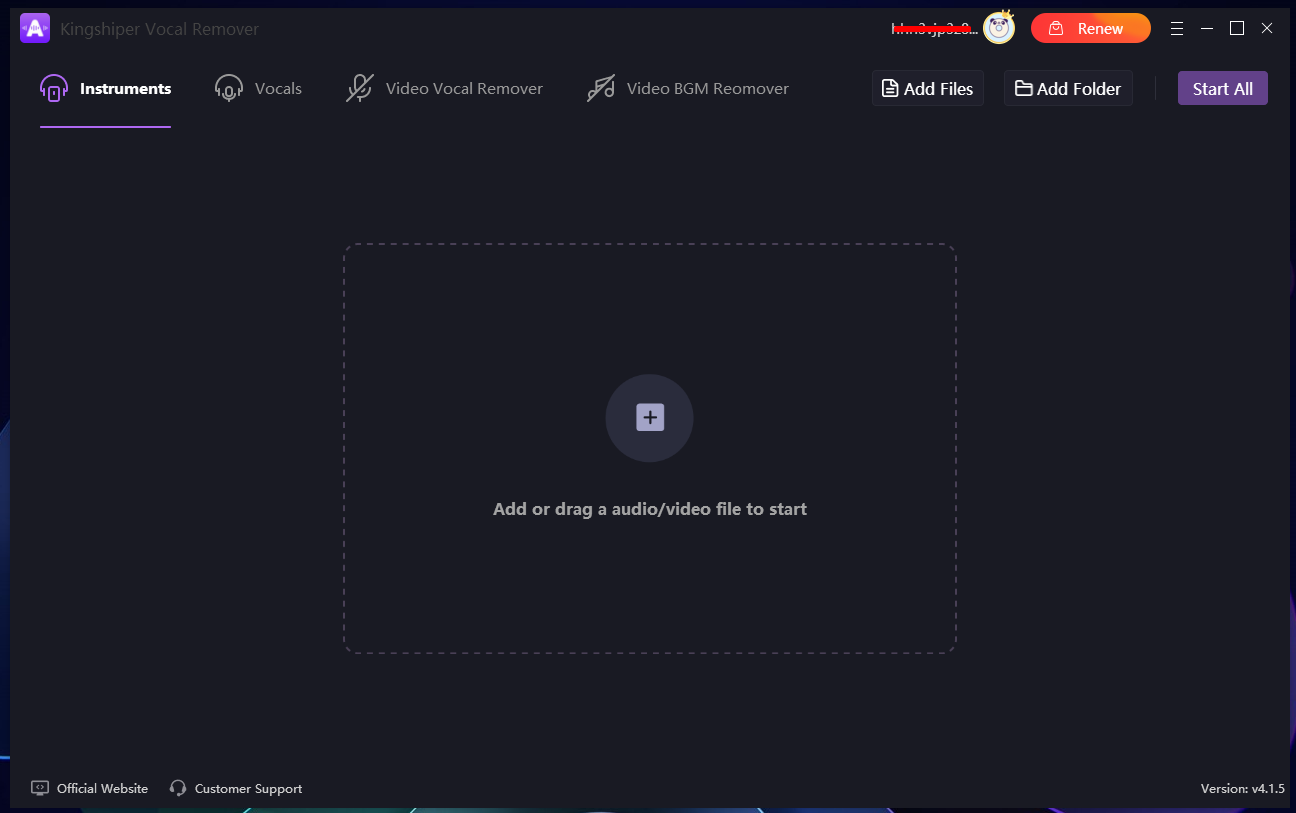
Task: Select the Vocals microphone icon
Action: click(229, 88)
